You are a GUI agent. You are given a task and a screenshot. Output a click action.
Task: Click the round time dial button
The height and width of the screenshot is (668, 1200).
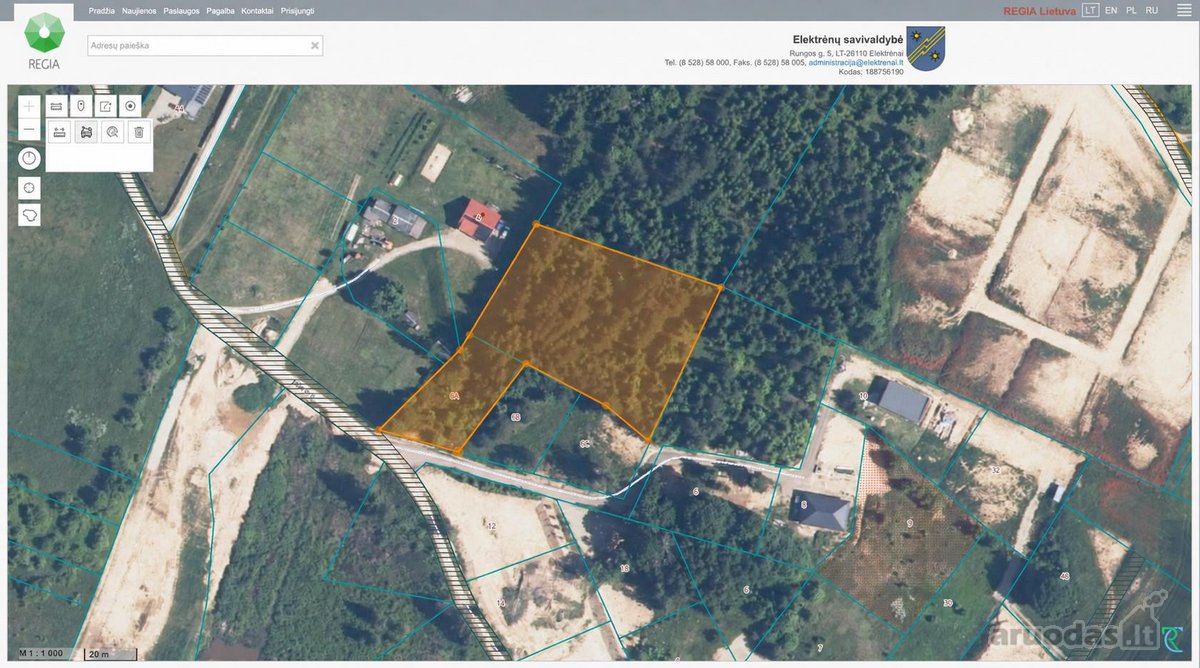[x=29, y=158]
